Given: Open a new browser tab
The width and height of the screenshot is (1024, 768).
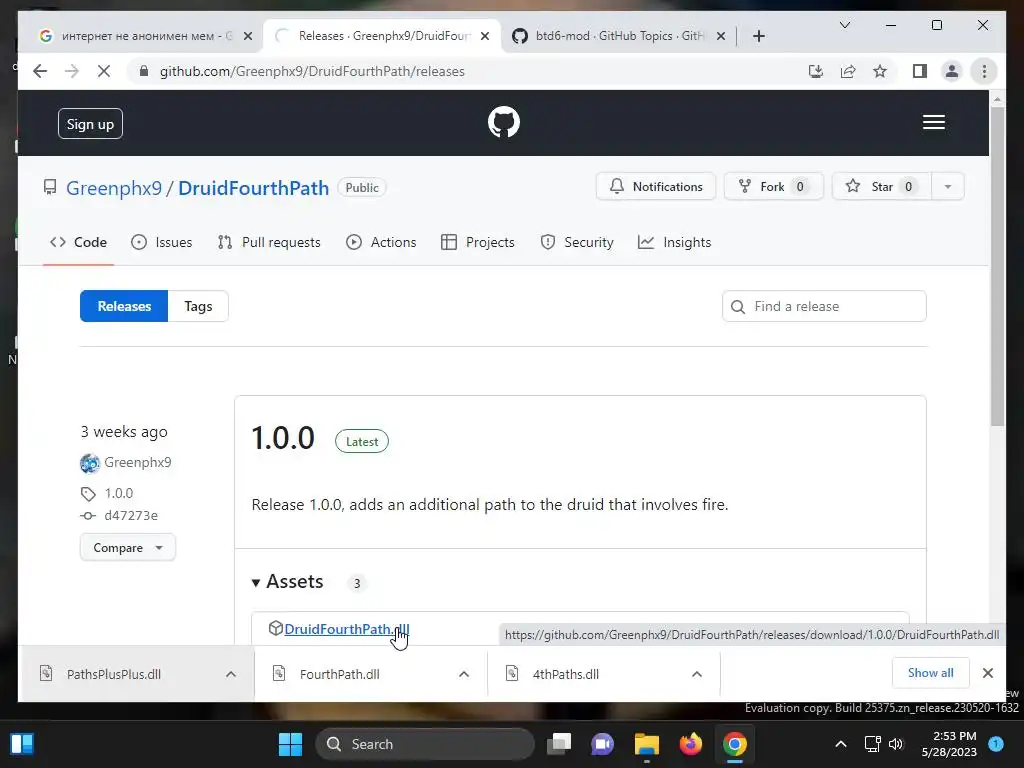Looking at the screenshot, I should click(758, 36).
